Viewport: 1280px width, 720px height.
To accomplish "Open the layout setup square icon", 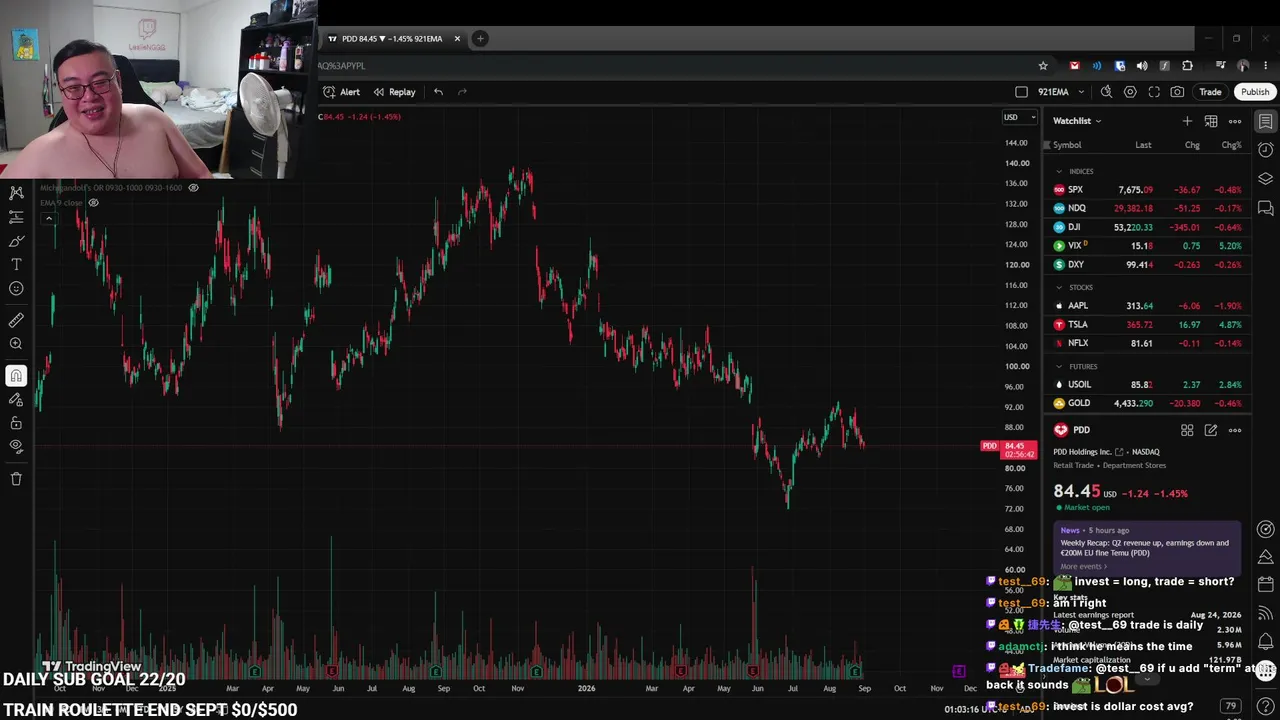I will pyautogui.click(x=1021, y=92).
